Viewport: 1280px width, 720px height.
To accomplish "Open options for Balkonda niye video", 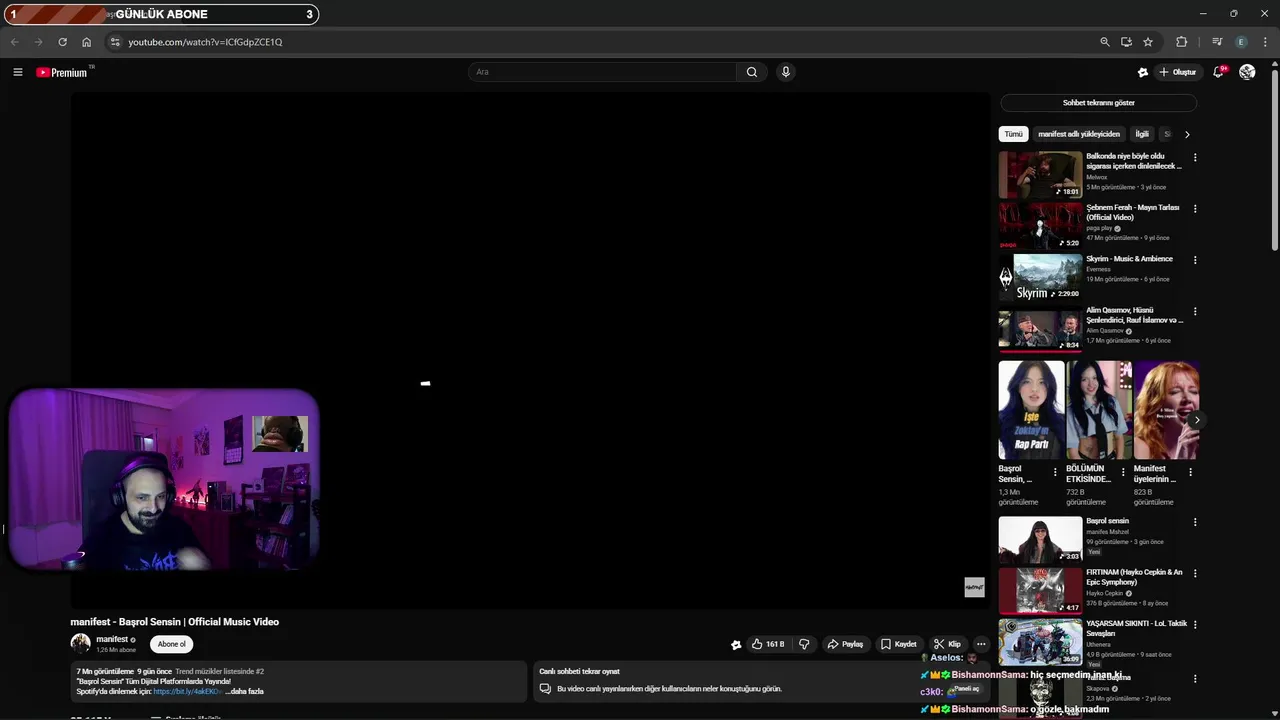I will (1194, 158).
